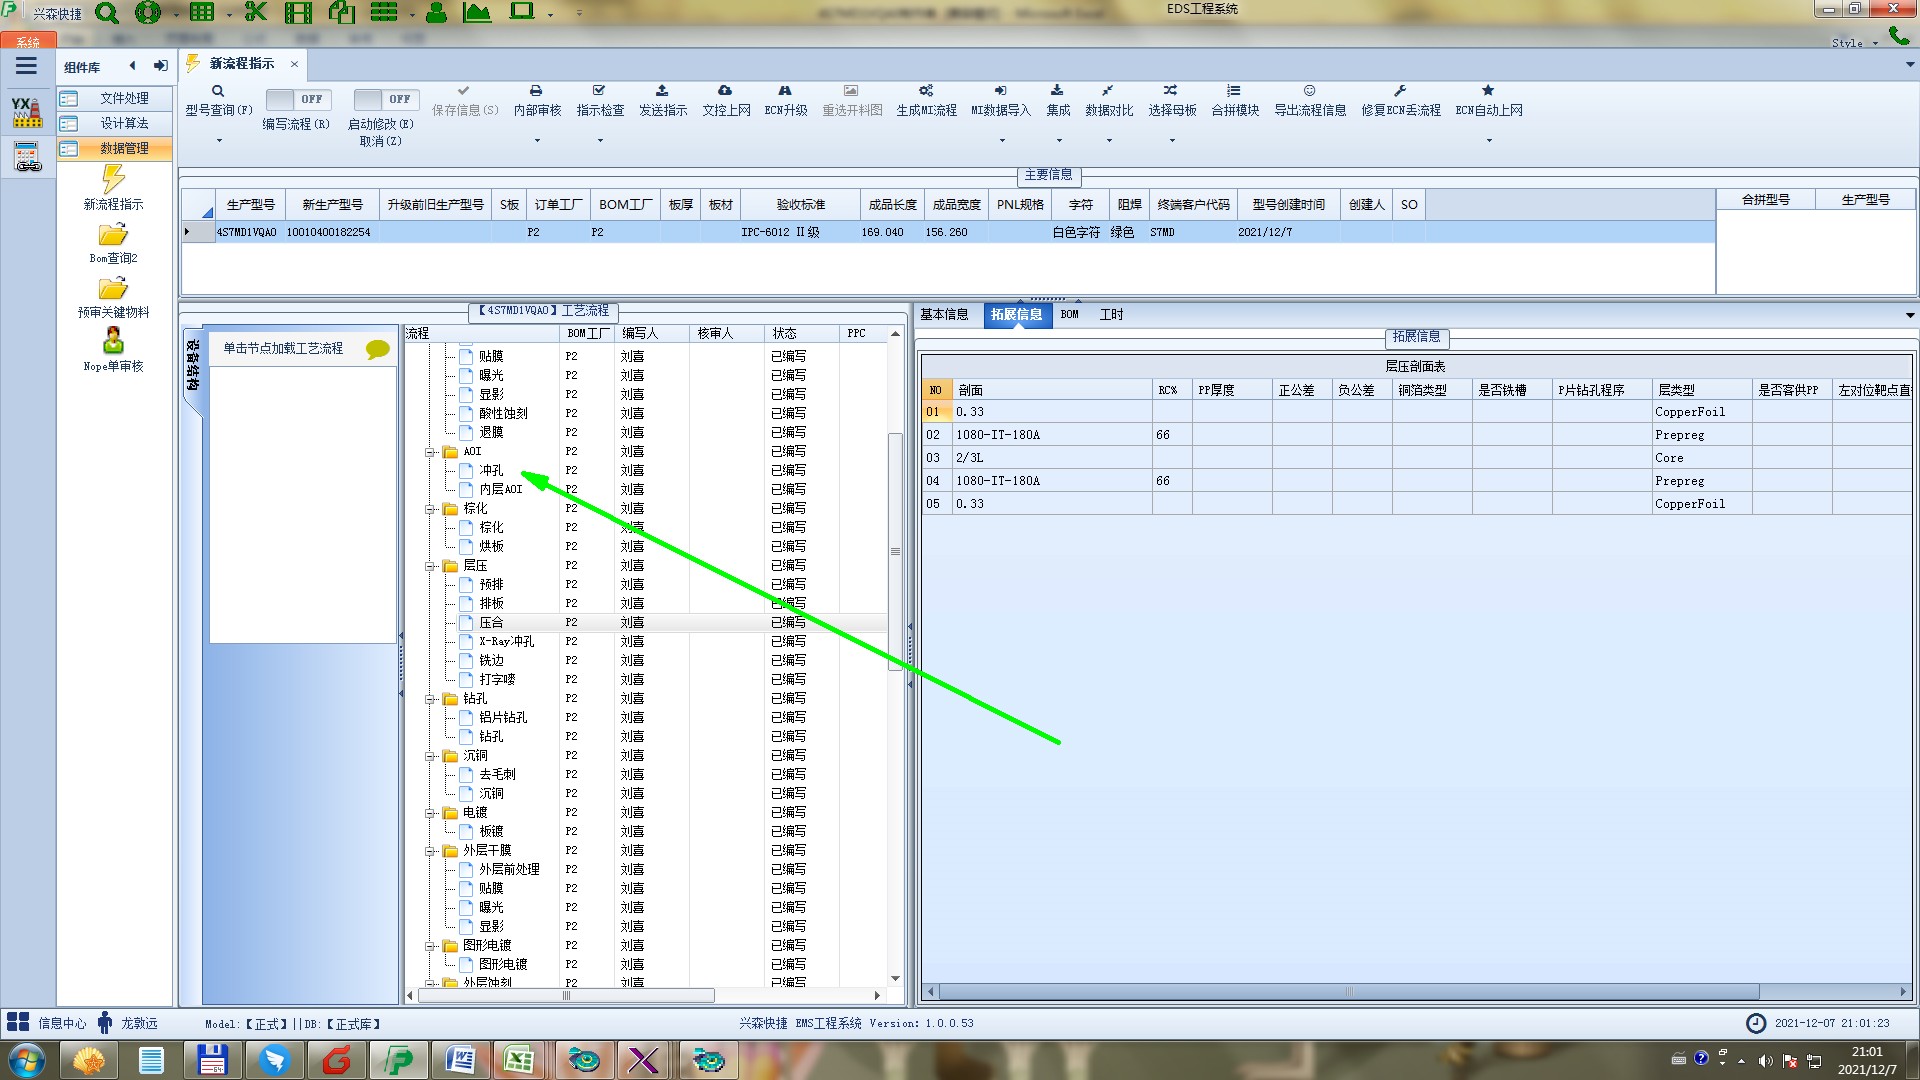Click the 文控上网 cloud icon
Viewport: 1920px width, 1080px height.
(725, 91)
